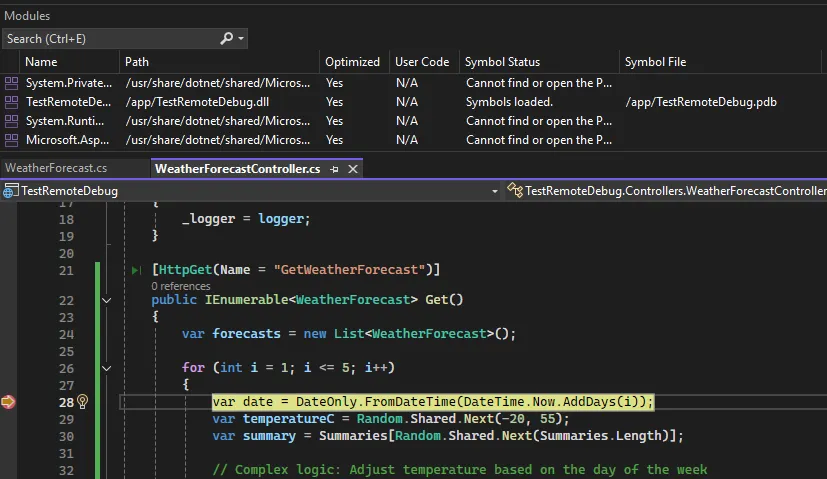The height and width of the screenshot is (479, 827).
Task: Close the WeatherForecastController.cs tab
Action: click(353, 169)
